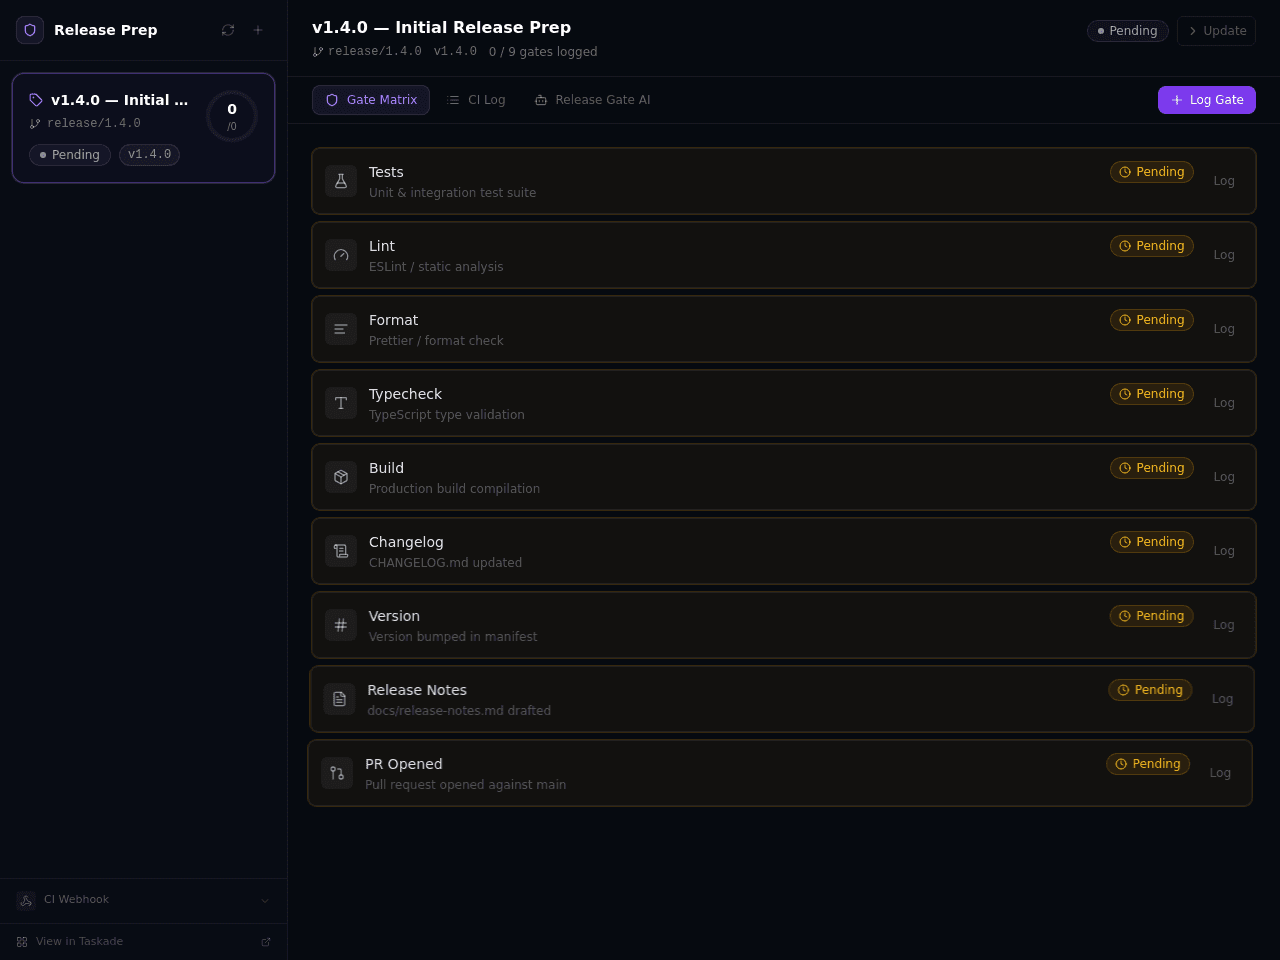Click the Pending badge on the Build row
This screenshot has width=1280, height=960.
click(1152, 468)
